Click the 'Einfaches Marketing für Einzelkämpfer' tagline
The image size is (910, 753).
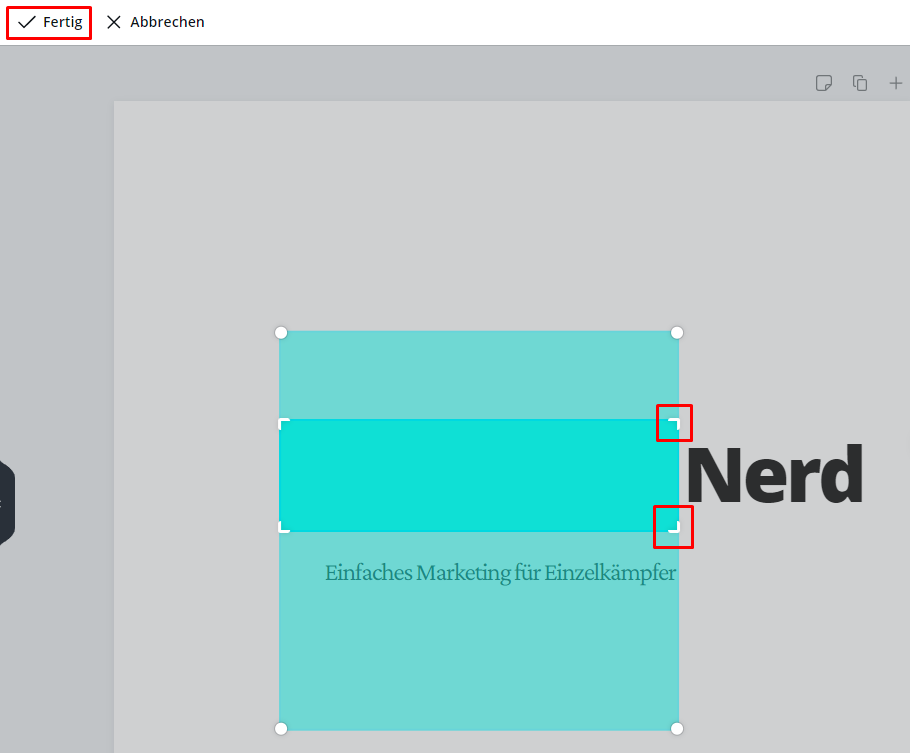(x=500, y=573)
